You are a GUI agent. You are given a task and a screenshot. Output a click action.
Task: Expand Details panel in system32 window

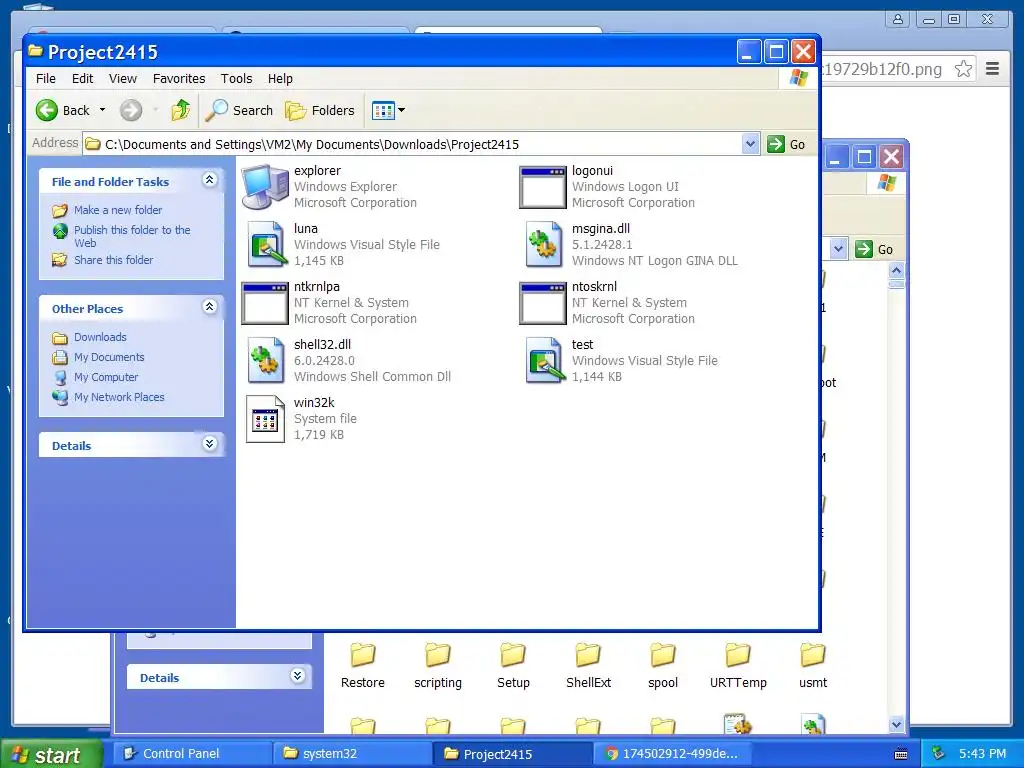[298, 676]
